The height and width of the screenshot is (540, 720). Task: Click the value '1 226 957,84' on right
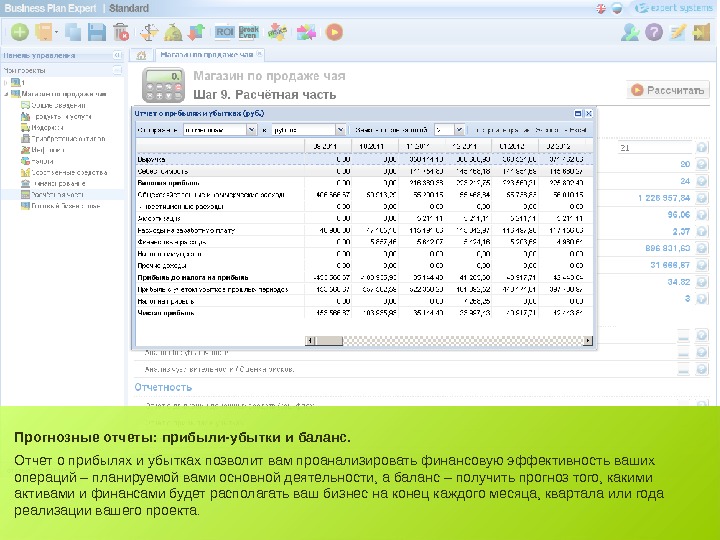(664, 198)
